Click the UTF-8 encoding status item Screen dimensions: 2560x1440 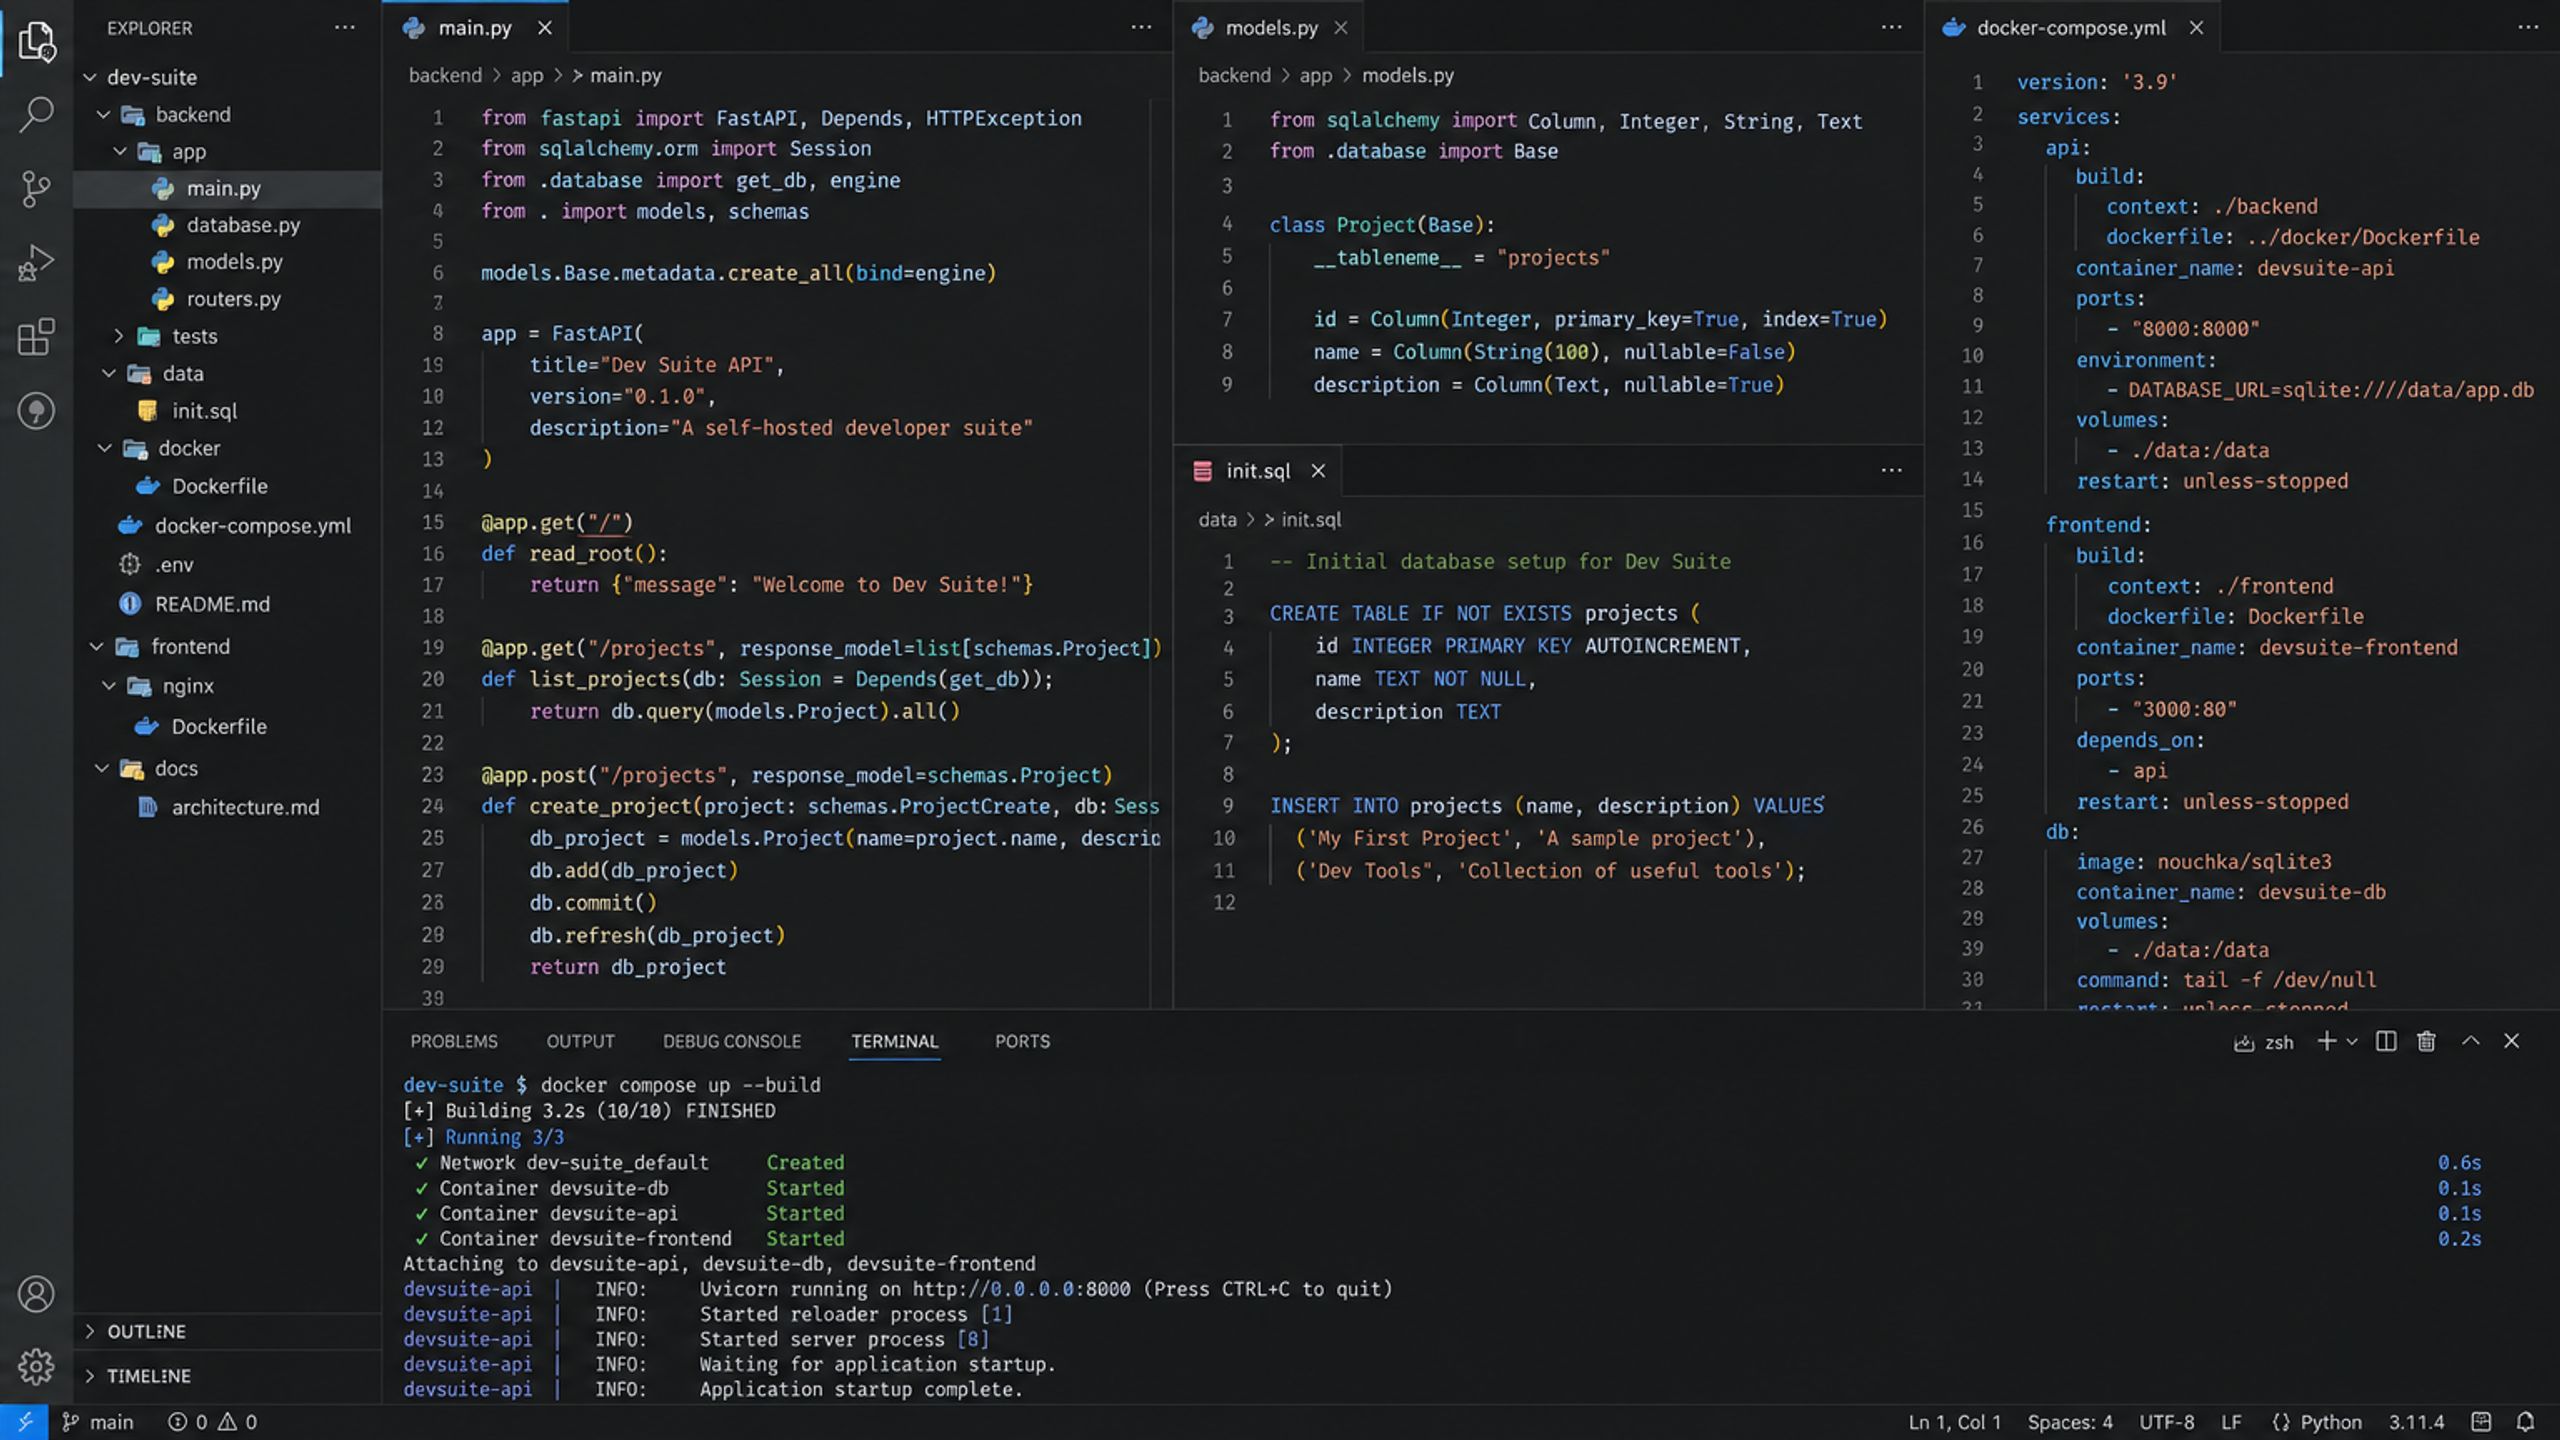[x=2167, y=1422]
